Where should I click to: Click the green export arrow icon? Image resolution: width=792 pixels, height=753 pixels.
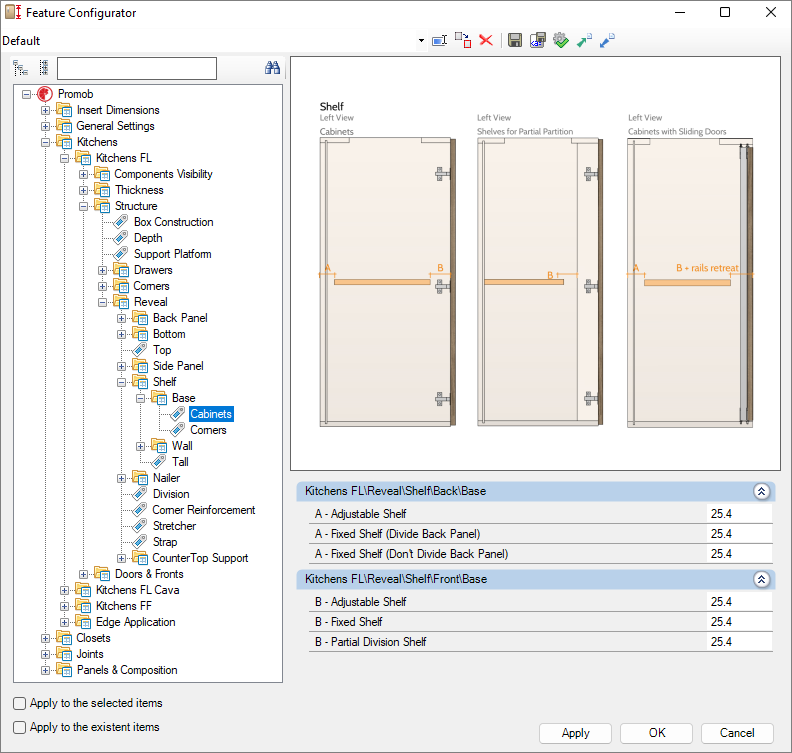584,40
